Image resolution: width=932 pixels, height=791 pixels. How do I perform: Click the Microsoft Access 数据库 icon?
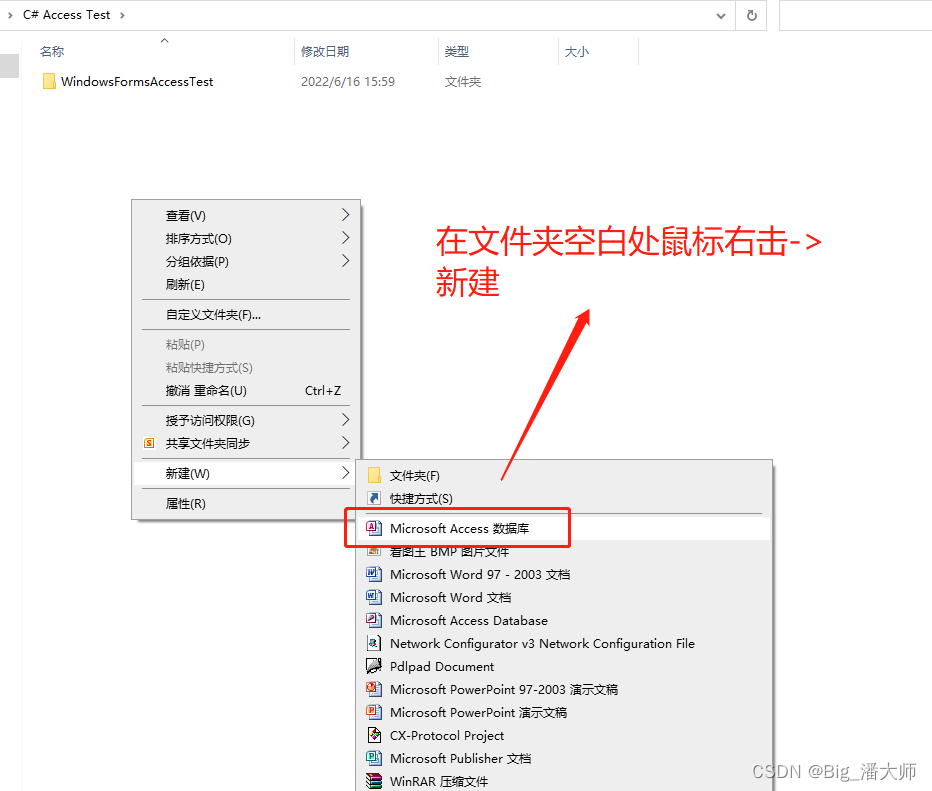pos(374,528)
